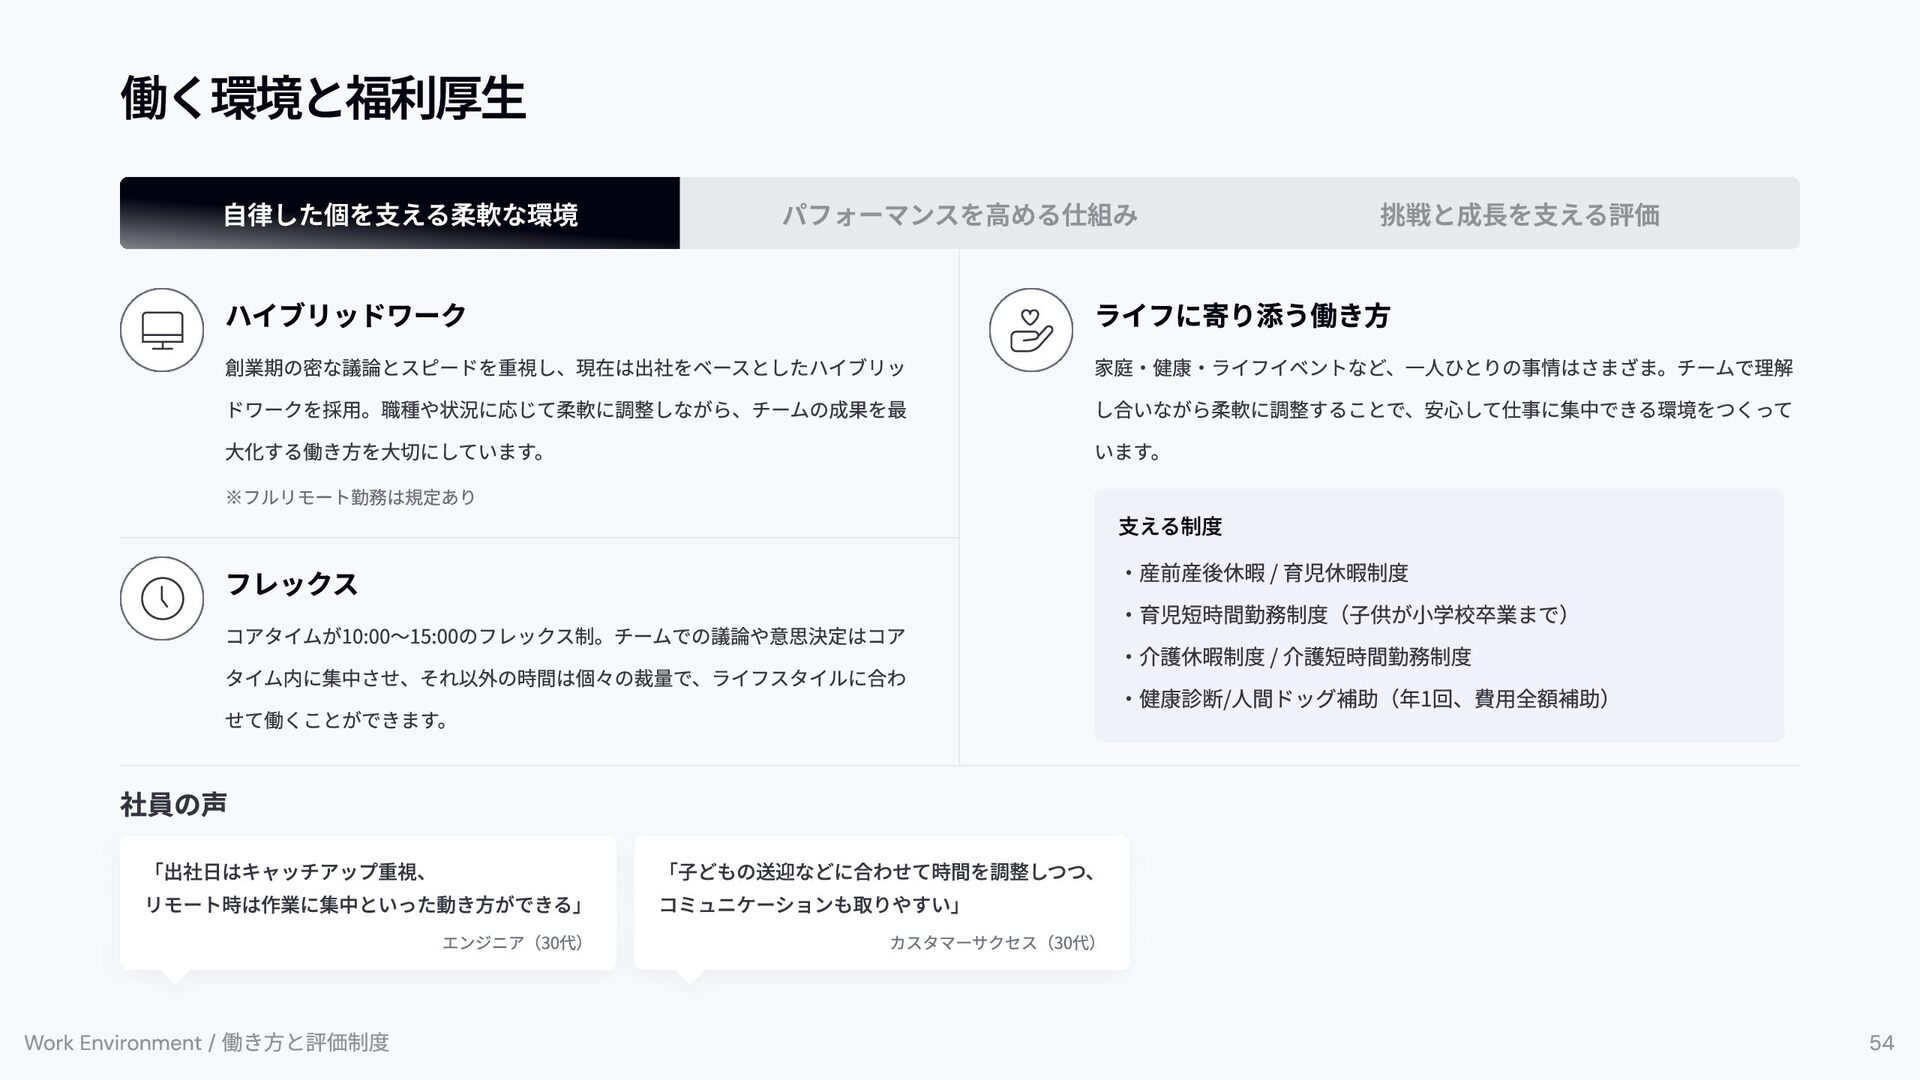Click the ライフに寄り添う働き方 heading
1920x1080 pixels.
click(1242, 316)
